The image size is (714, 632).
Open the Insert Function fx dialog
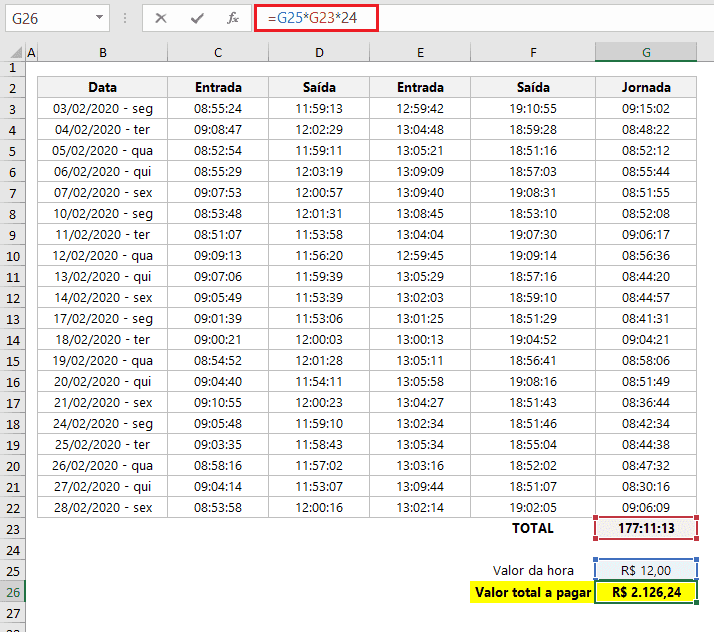(233, 18)
